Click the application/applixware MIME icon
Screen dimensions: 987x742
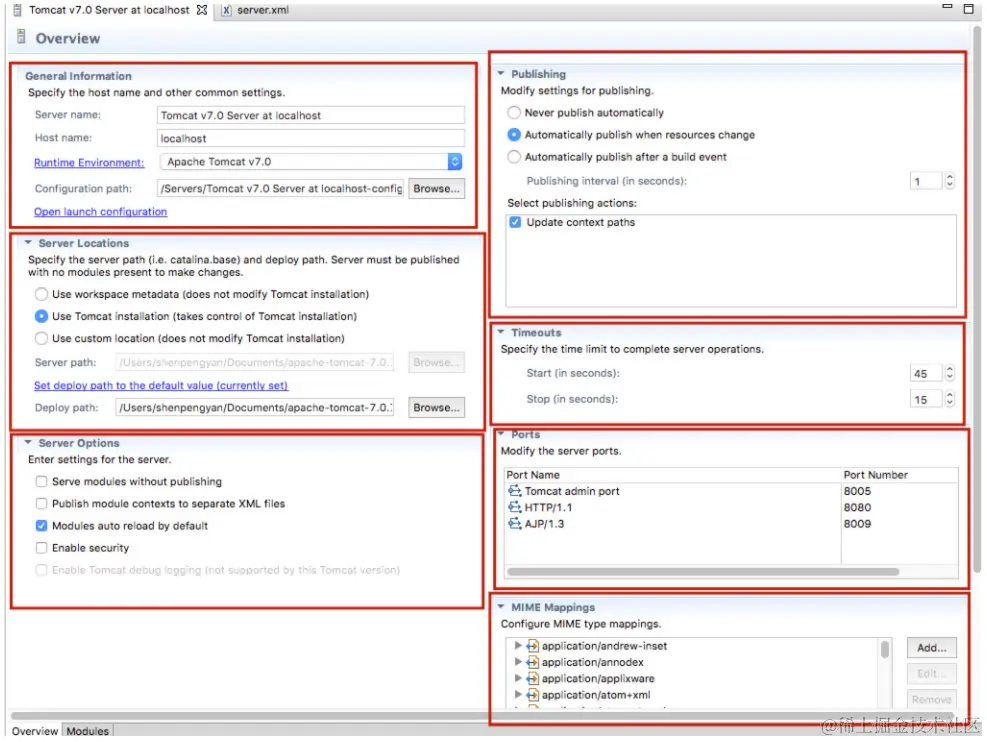point(533,678)
